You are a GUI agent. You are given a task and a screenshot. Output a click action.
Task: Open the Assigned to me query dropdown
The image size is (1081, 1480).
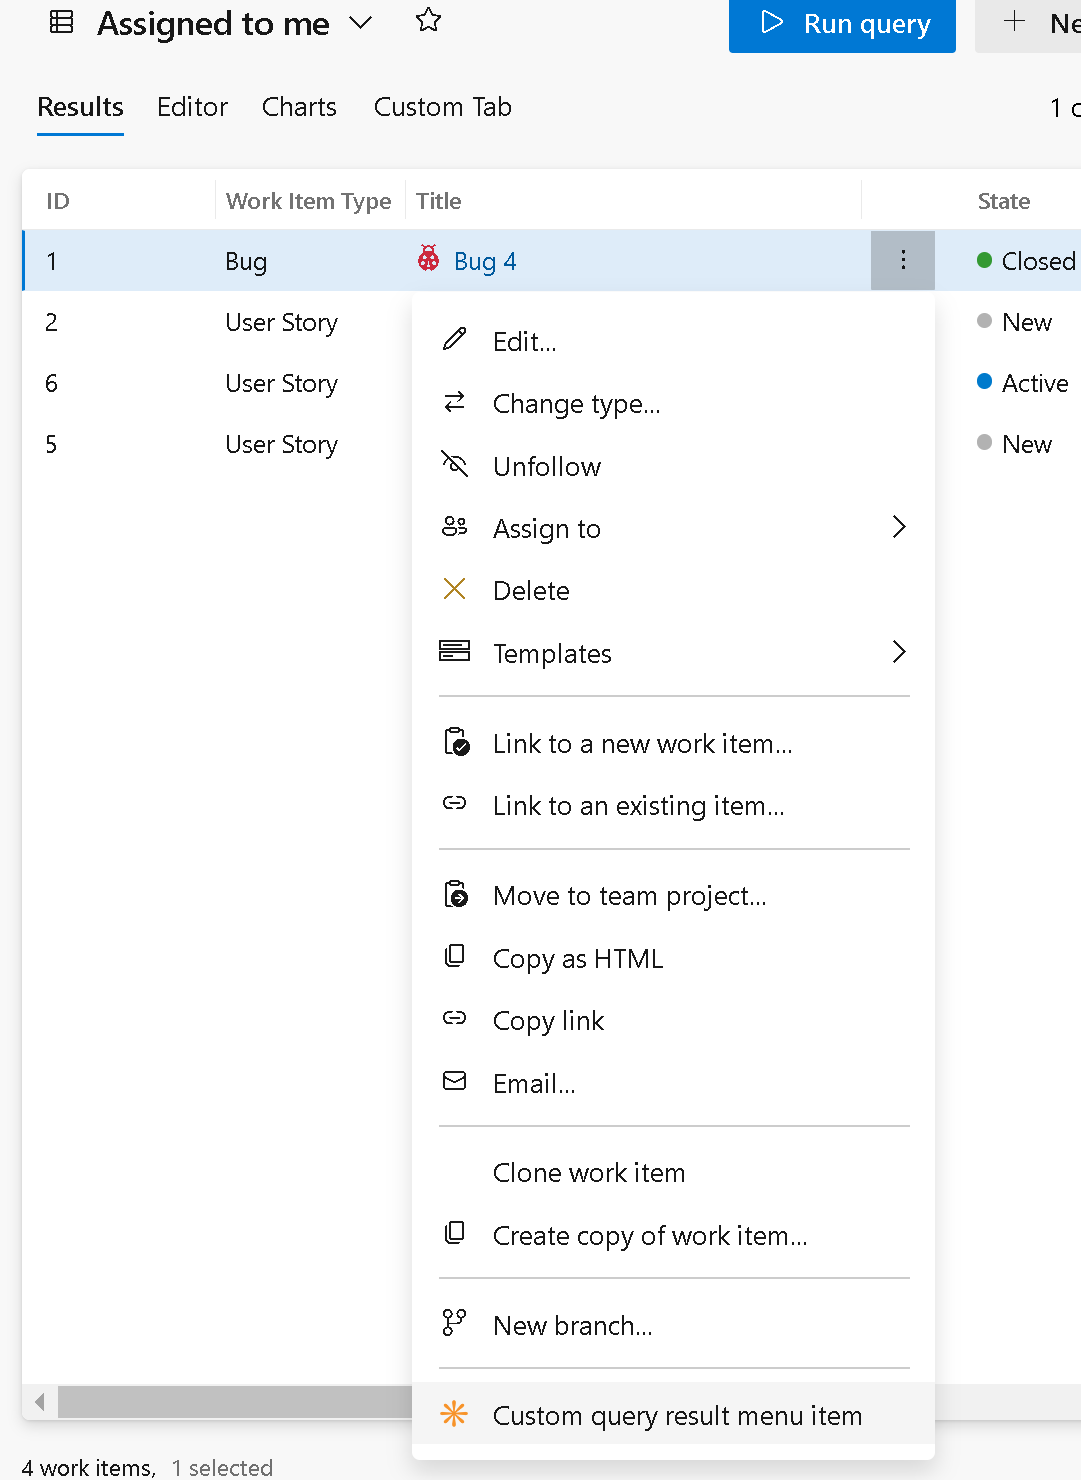point(361,22)
